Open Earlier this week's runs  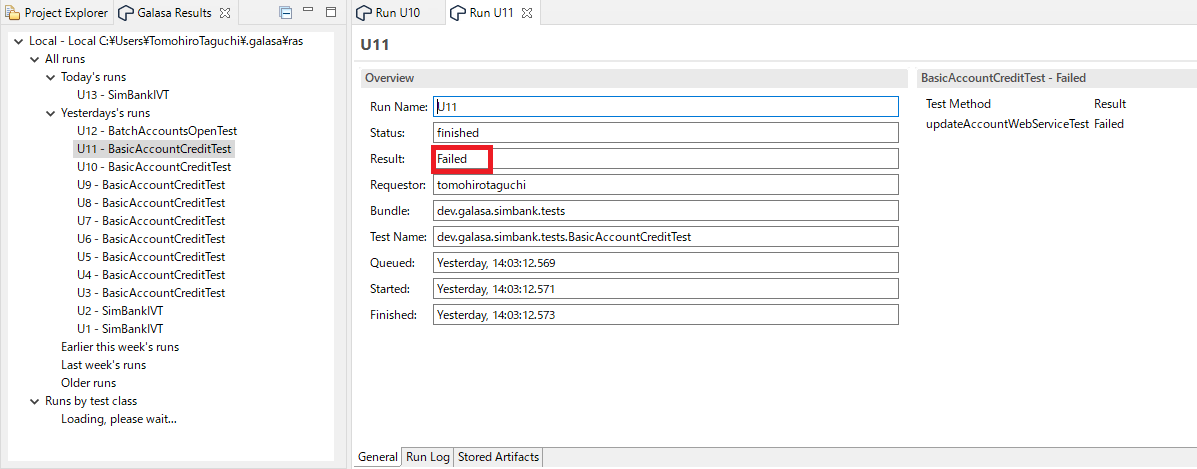[x=120, y=347]
